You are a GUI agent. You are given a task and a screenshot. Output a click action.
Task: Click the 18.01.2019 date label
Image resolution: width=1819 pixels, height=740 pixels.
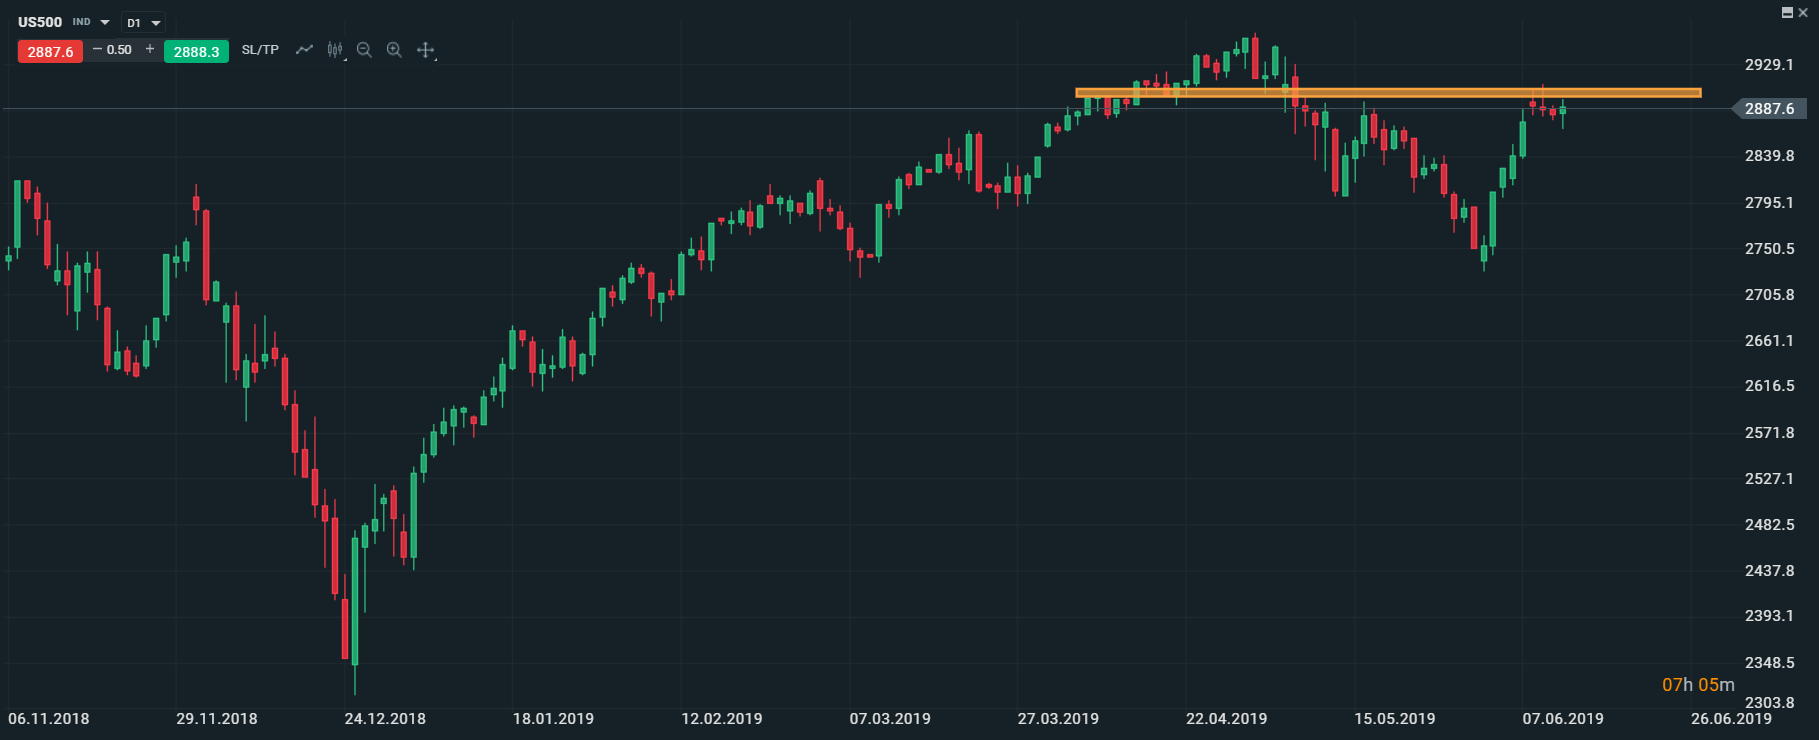coord(553,719)
